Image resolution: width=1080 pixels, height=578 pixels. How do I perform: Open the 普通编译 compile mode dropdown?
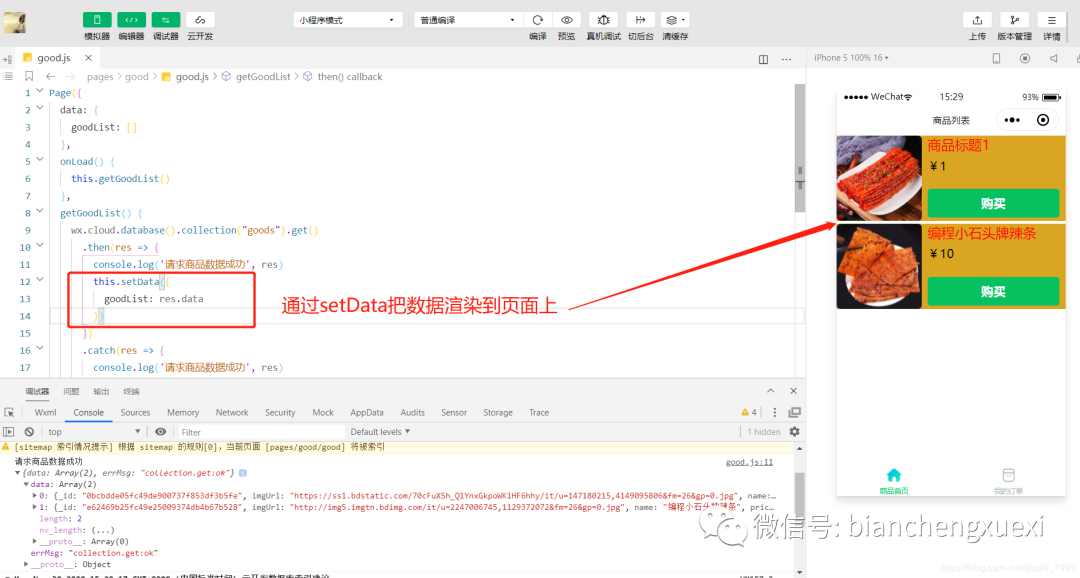(467, 20)
